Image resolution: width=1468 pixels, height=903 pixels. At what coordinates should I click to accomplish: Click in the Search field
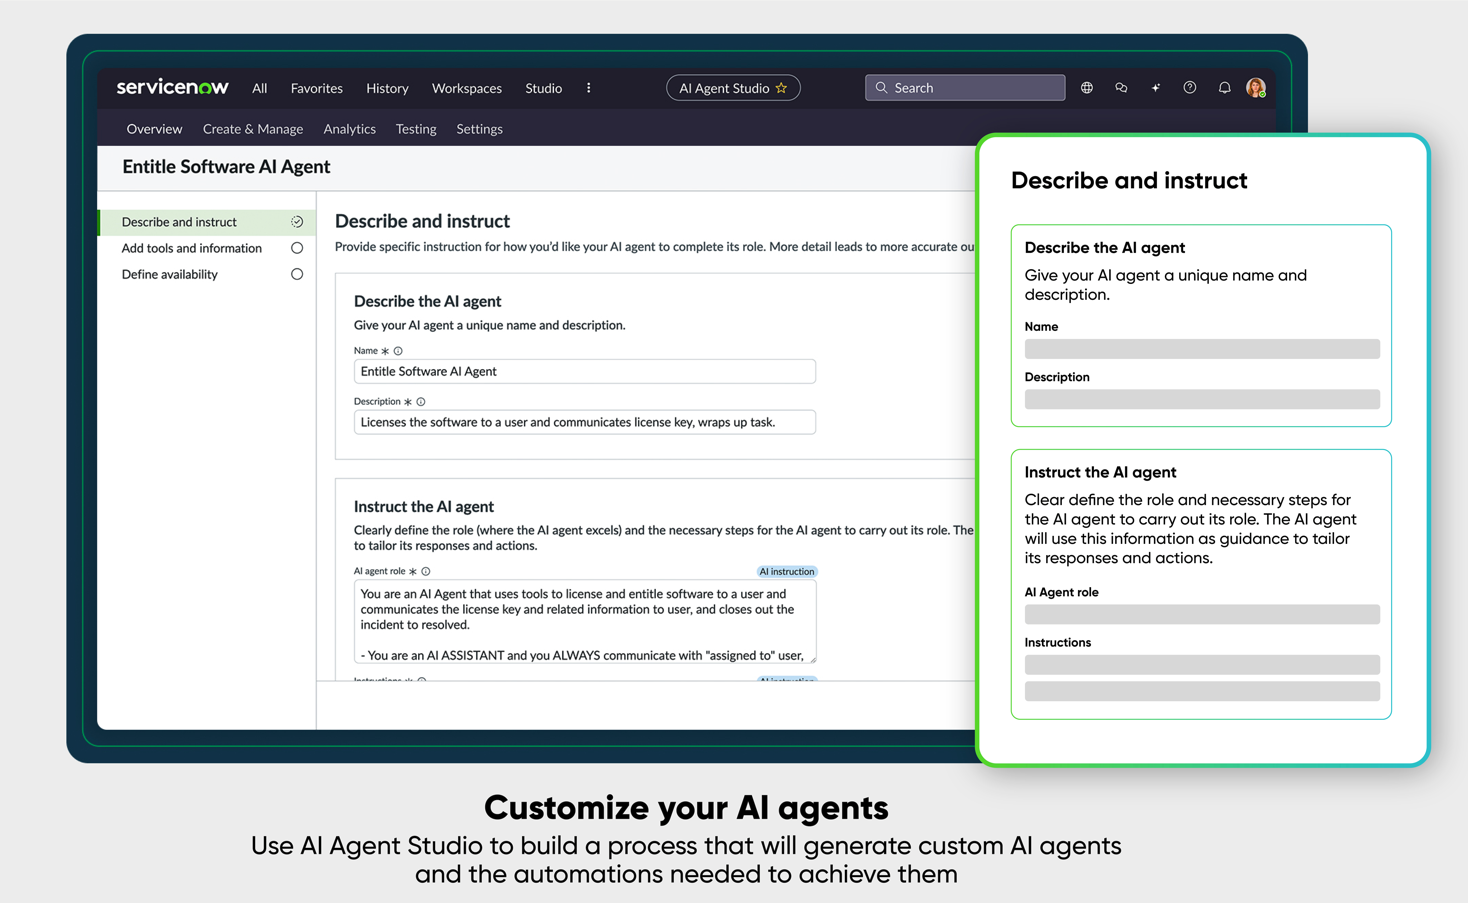(x=975, y=88)
